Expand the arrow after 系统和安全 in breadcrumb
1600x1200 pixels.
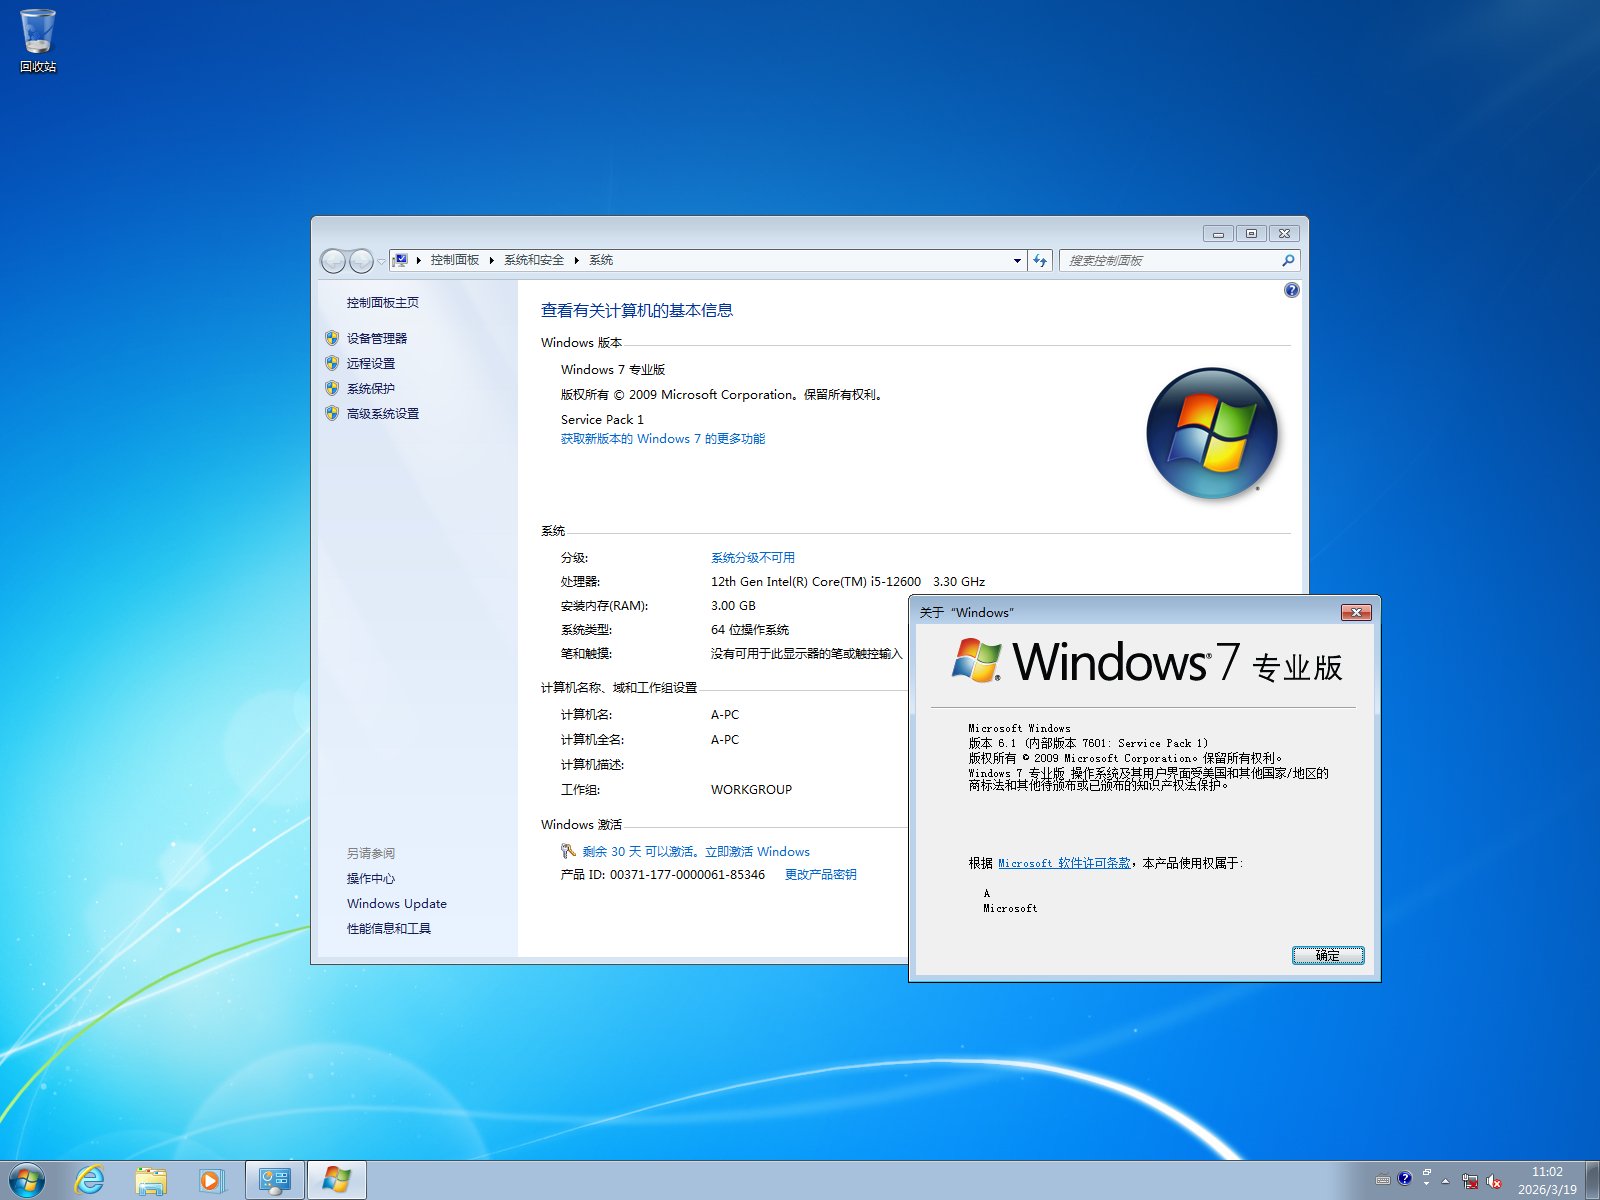click(x=576, y=260)
